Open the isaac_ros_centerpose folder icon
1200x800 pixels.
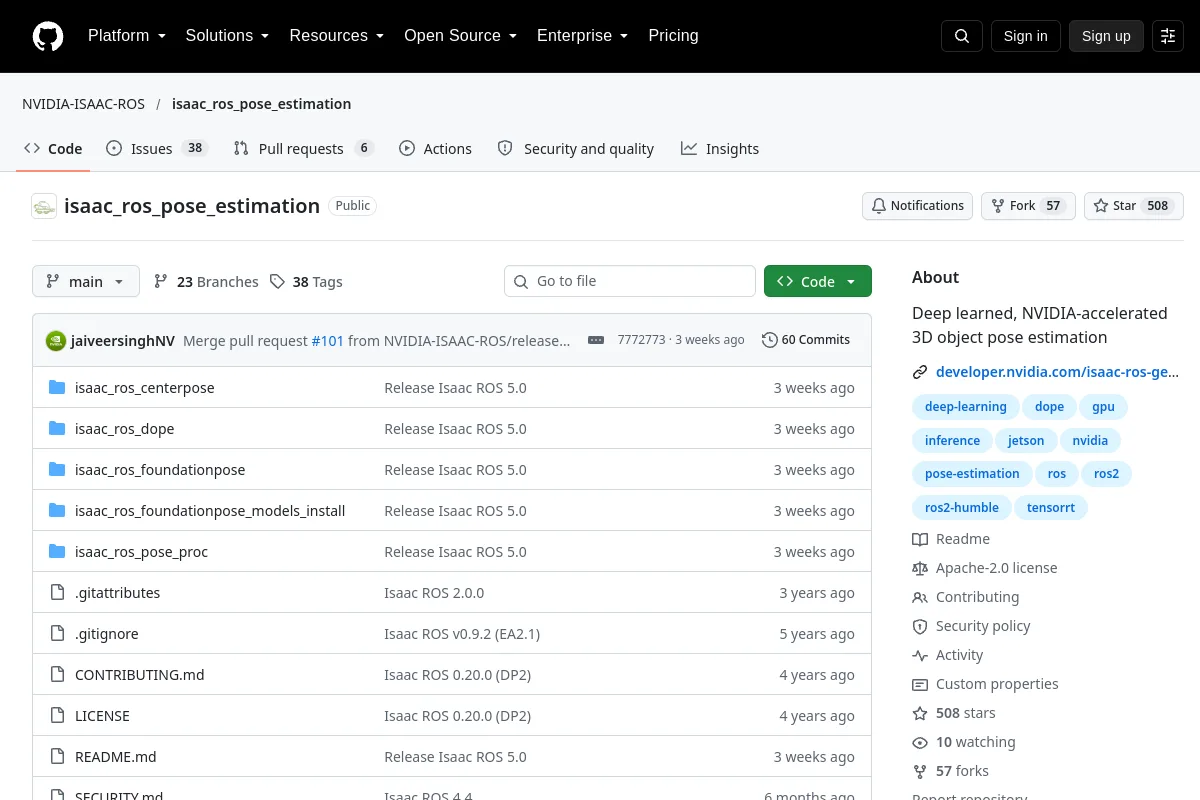tap(57, 387)
